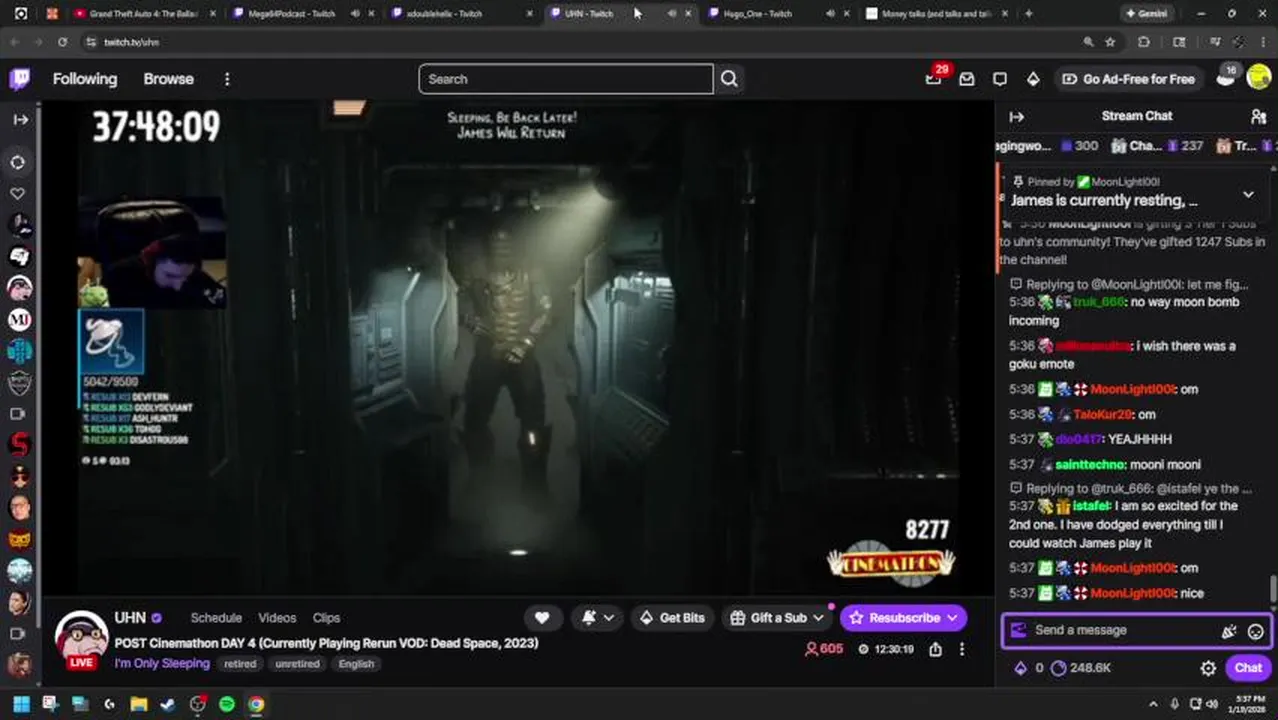This screenshot has width=1278, height=720.
Task: Open a new browser tab
Action: click(1028, 14)
